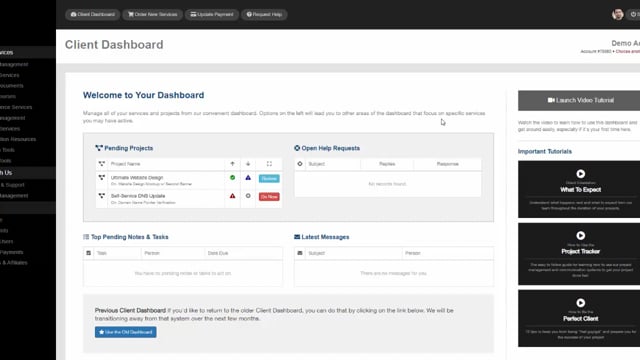Launch Video Tutorial button
This screenshot has width=640, height=360.
tap(580, 100)
